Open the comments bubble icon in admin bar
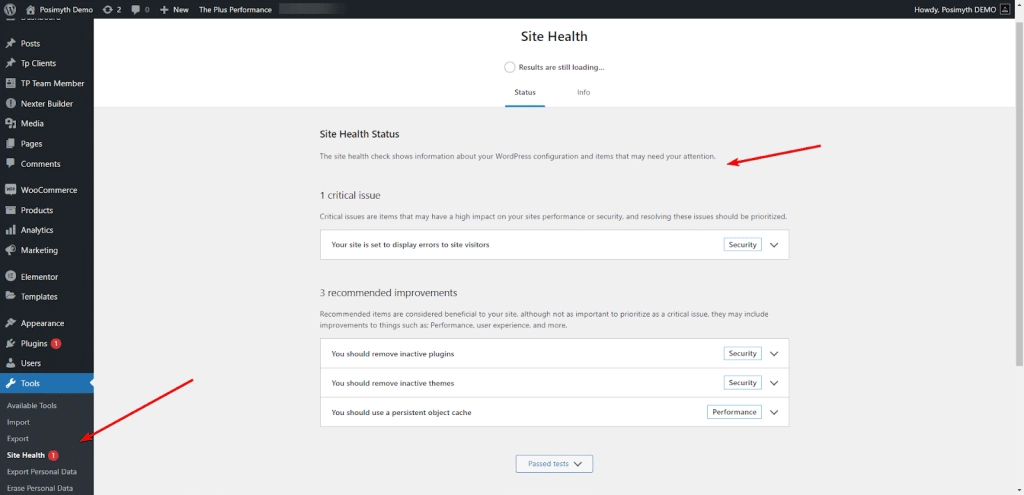Image resolution: width=1024 pixels, height=495 pixels. [x=136, y=10]
